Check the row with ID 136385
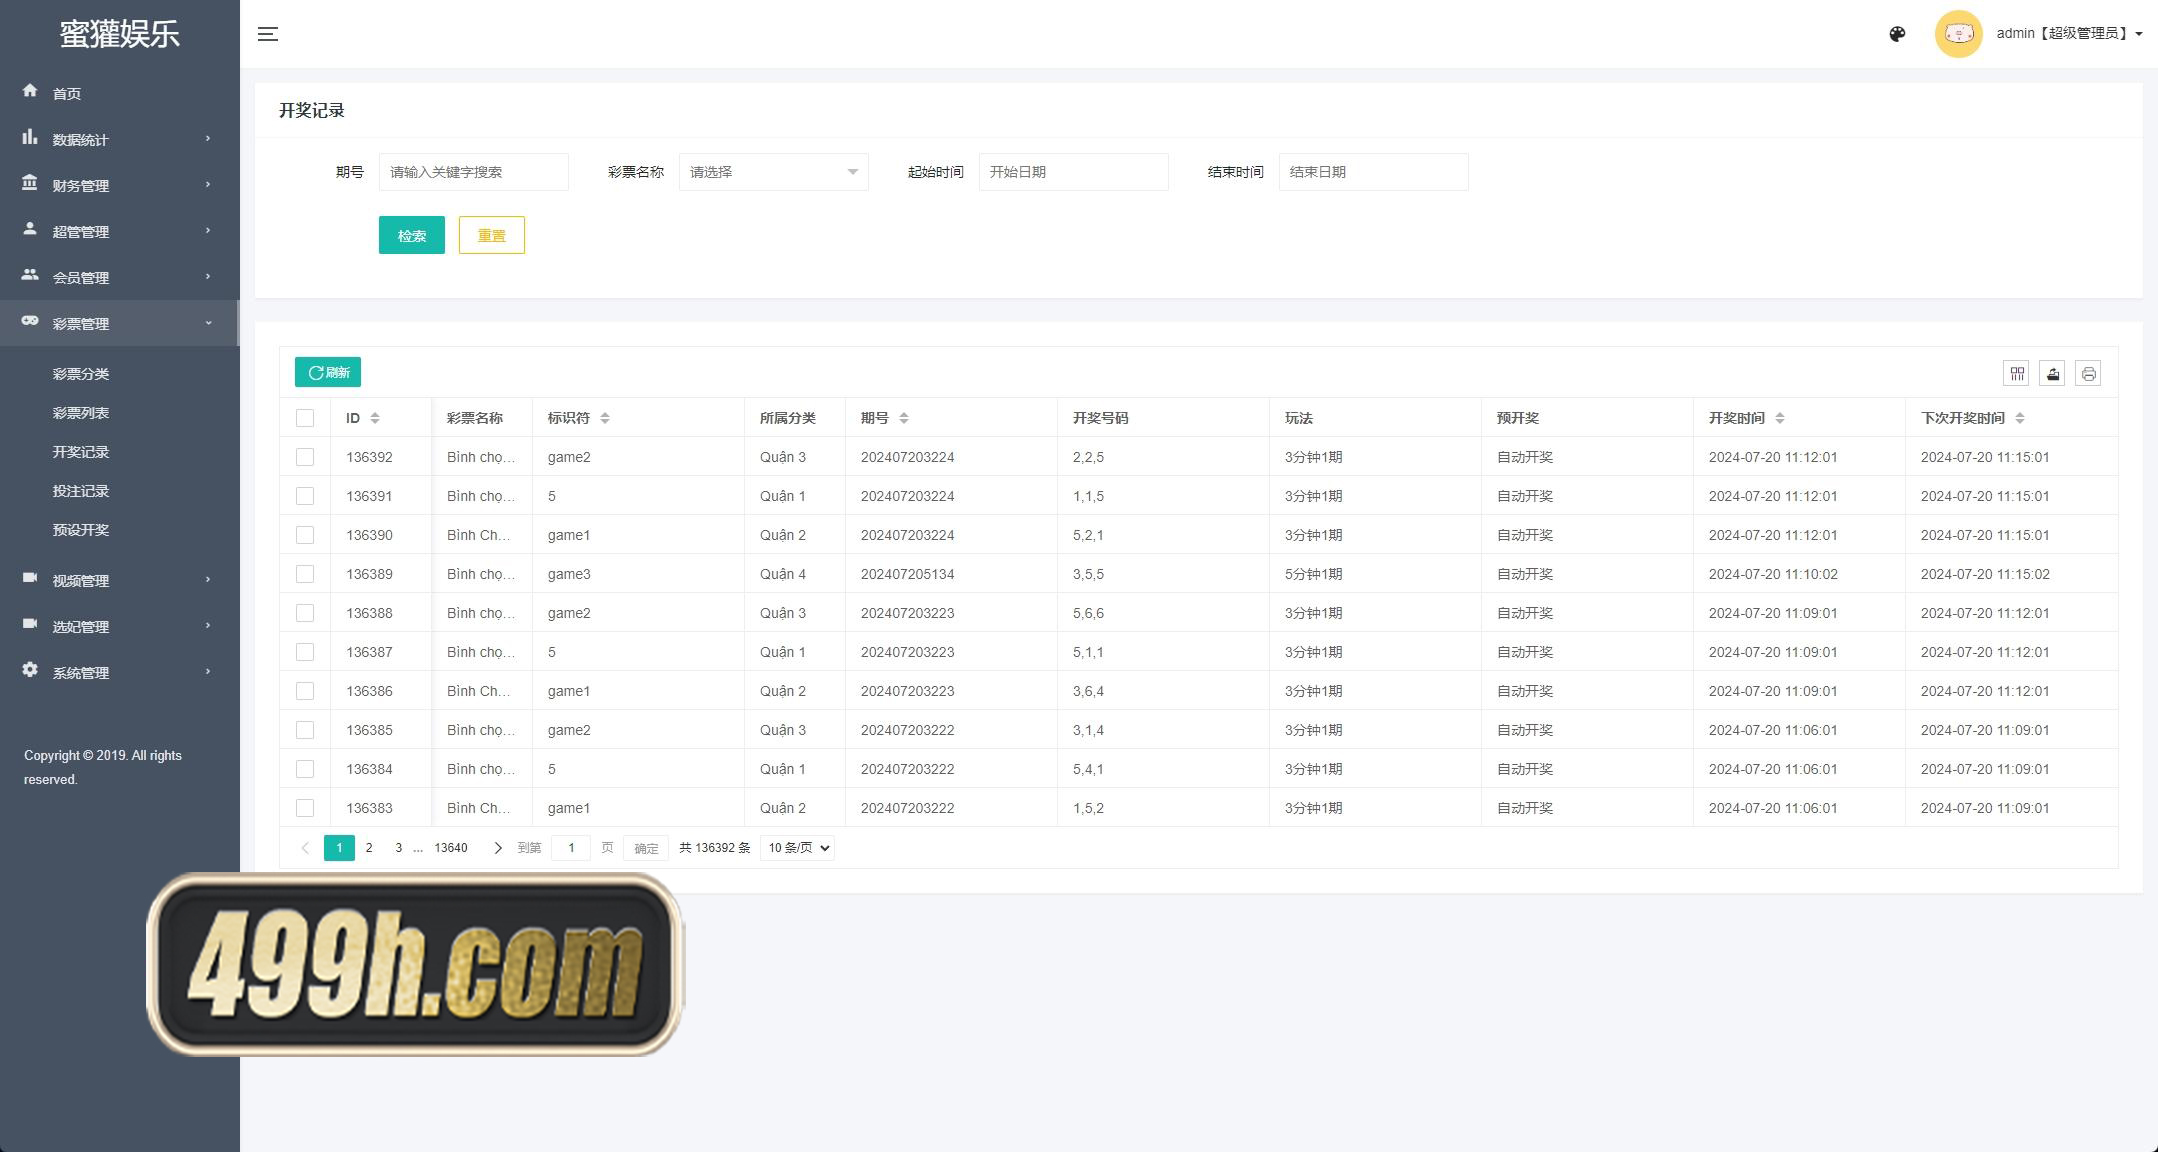The width and height of the screenshot is (2158, 1152). tap(305, 730)
